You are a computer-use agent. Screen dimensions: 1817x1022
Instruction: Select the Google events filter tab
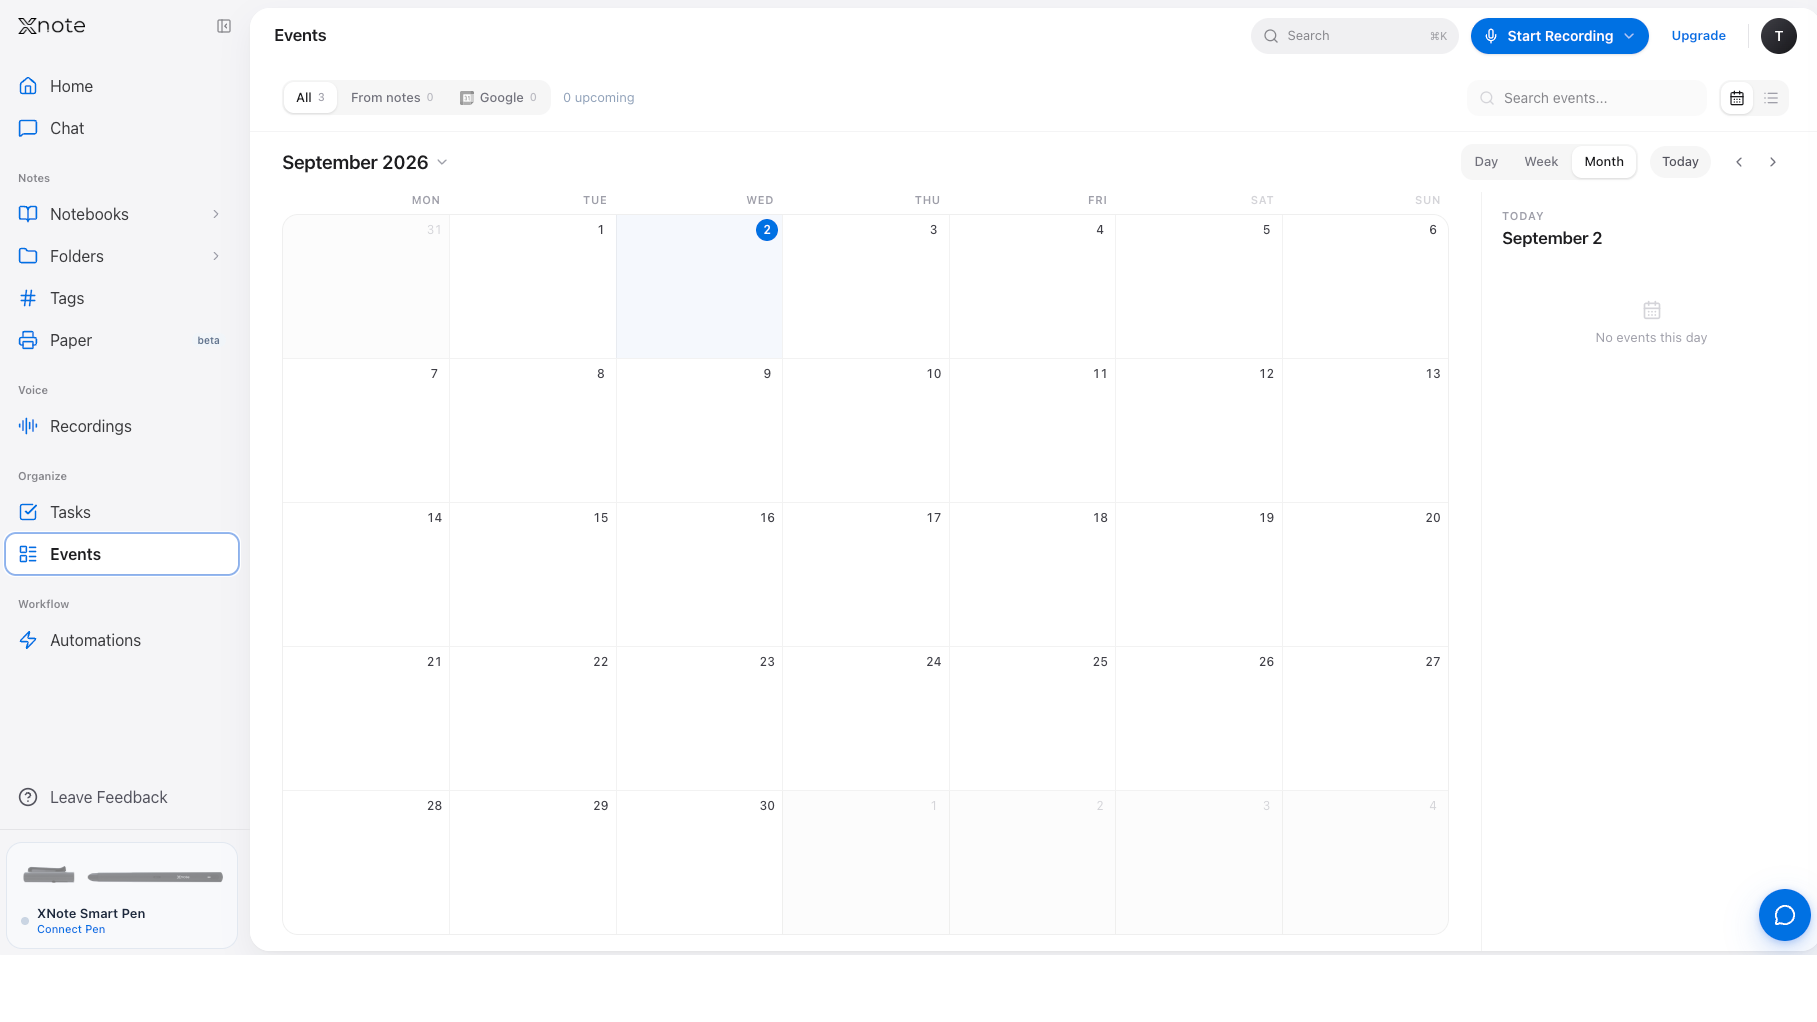[x=498, y=98]
